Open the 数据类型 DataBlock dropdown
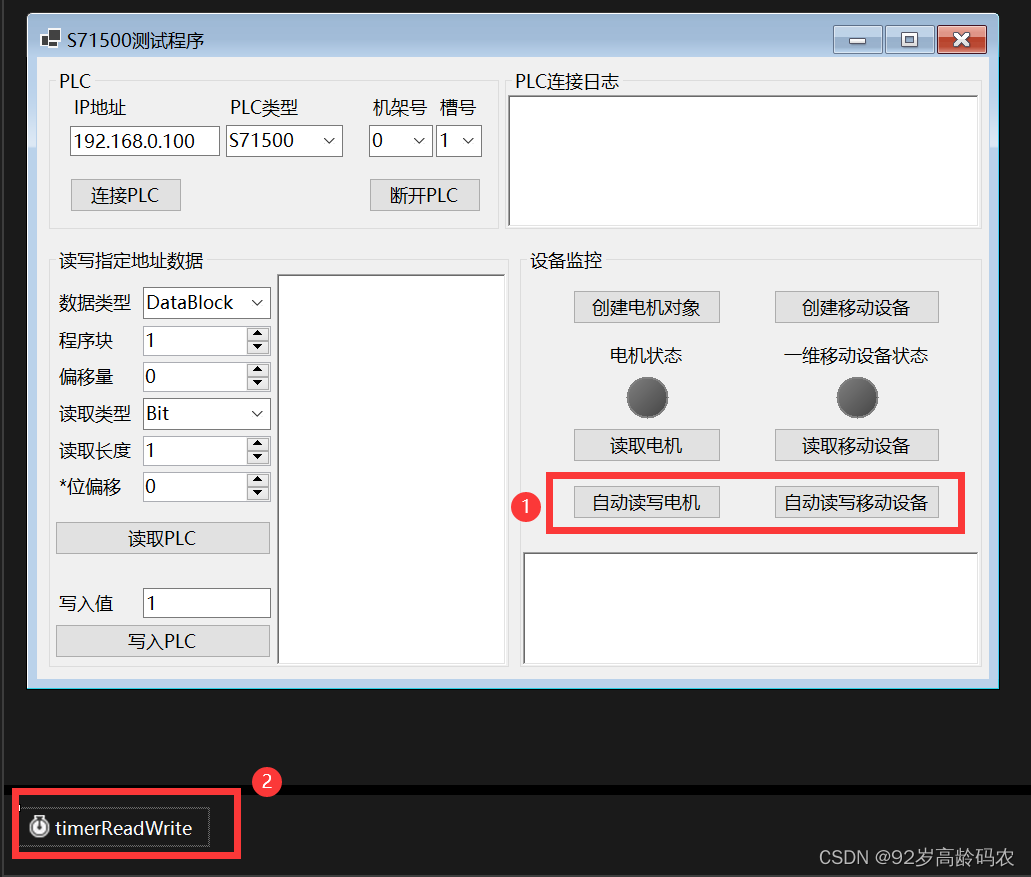The width and height of the screenshot is (1031, 877). [206, 302]
